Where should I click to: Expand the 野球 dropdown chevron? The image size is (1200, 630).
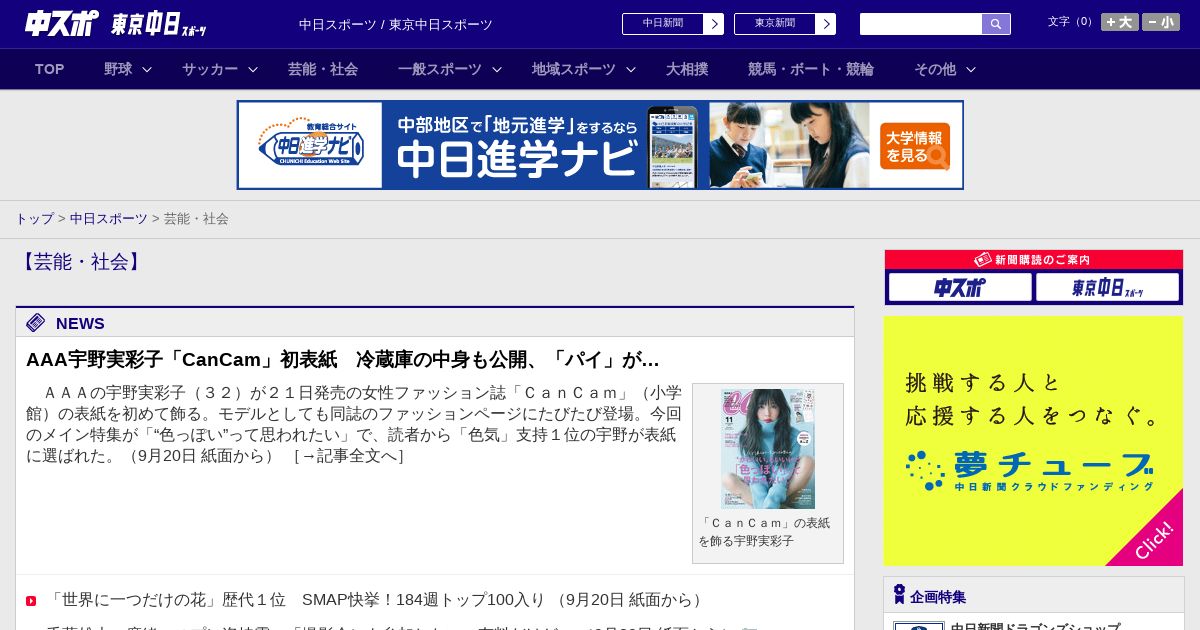(x=147, y=69)
